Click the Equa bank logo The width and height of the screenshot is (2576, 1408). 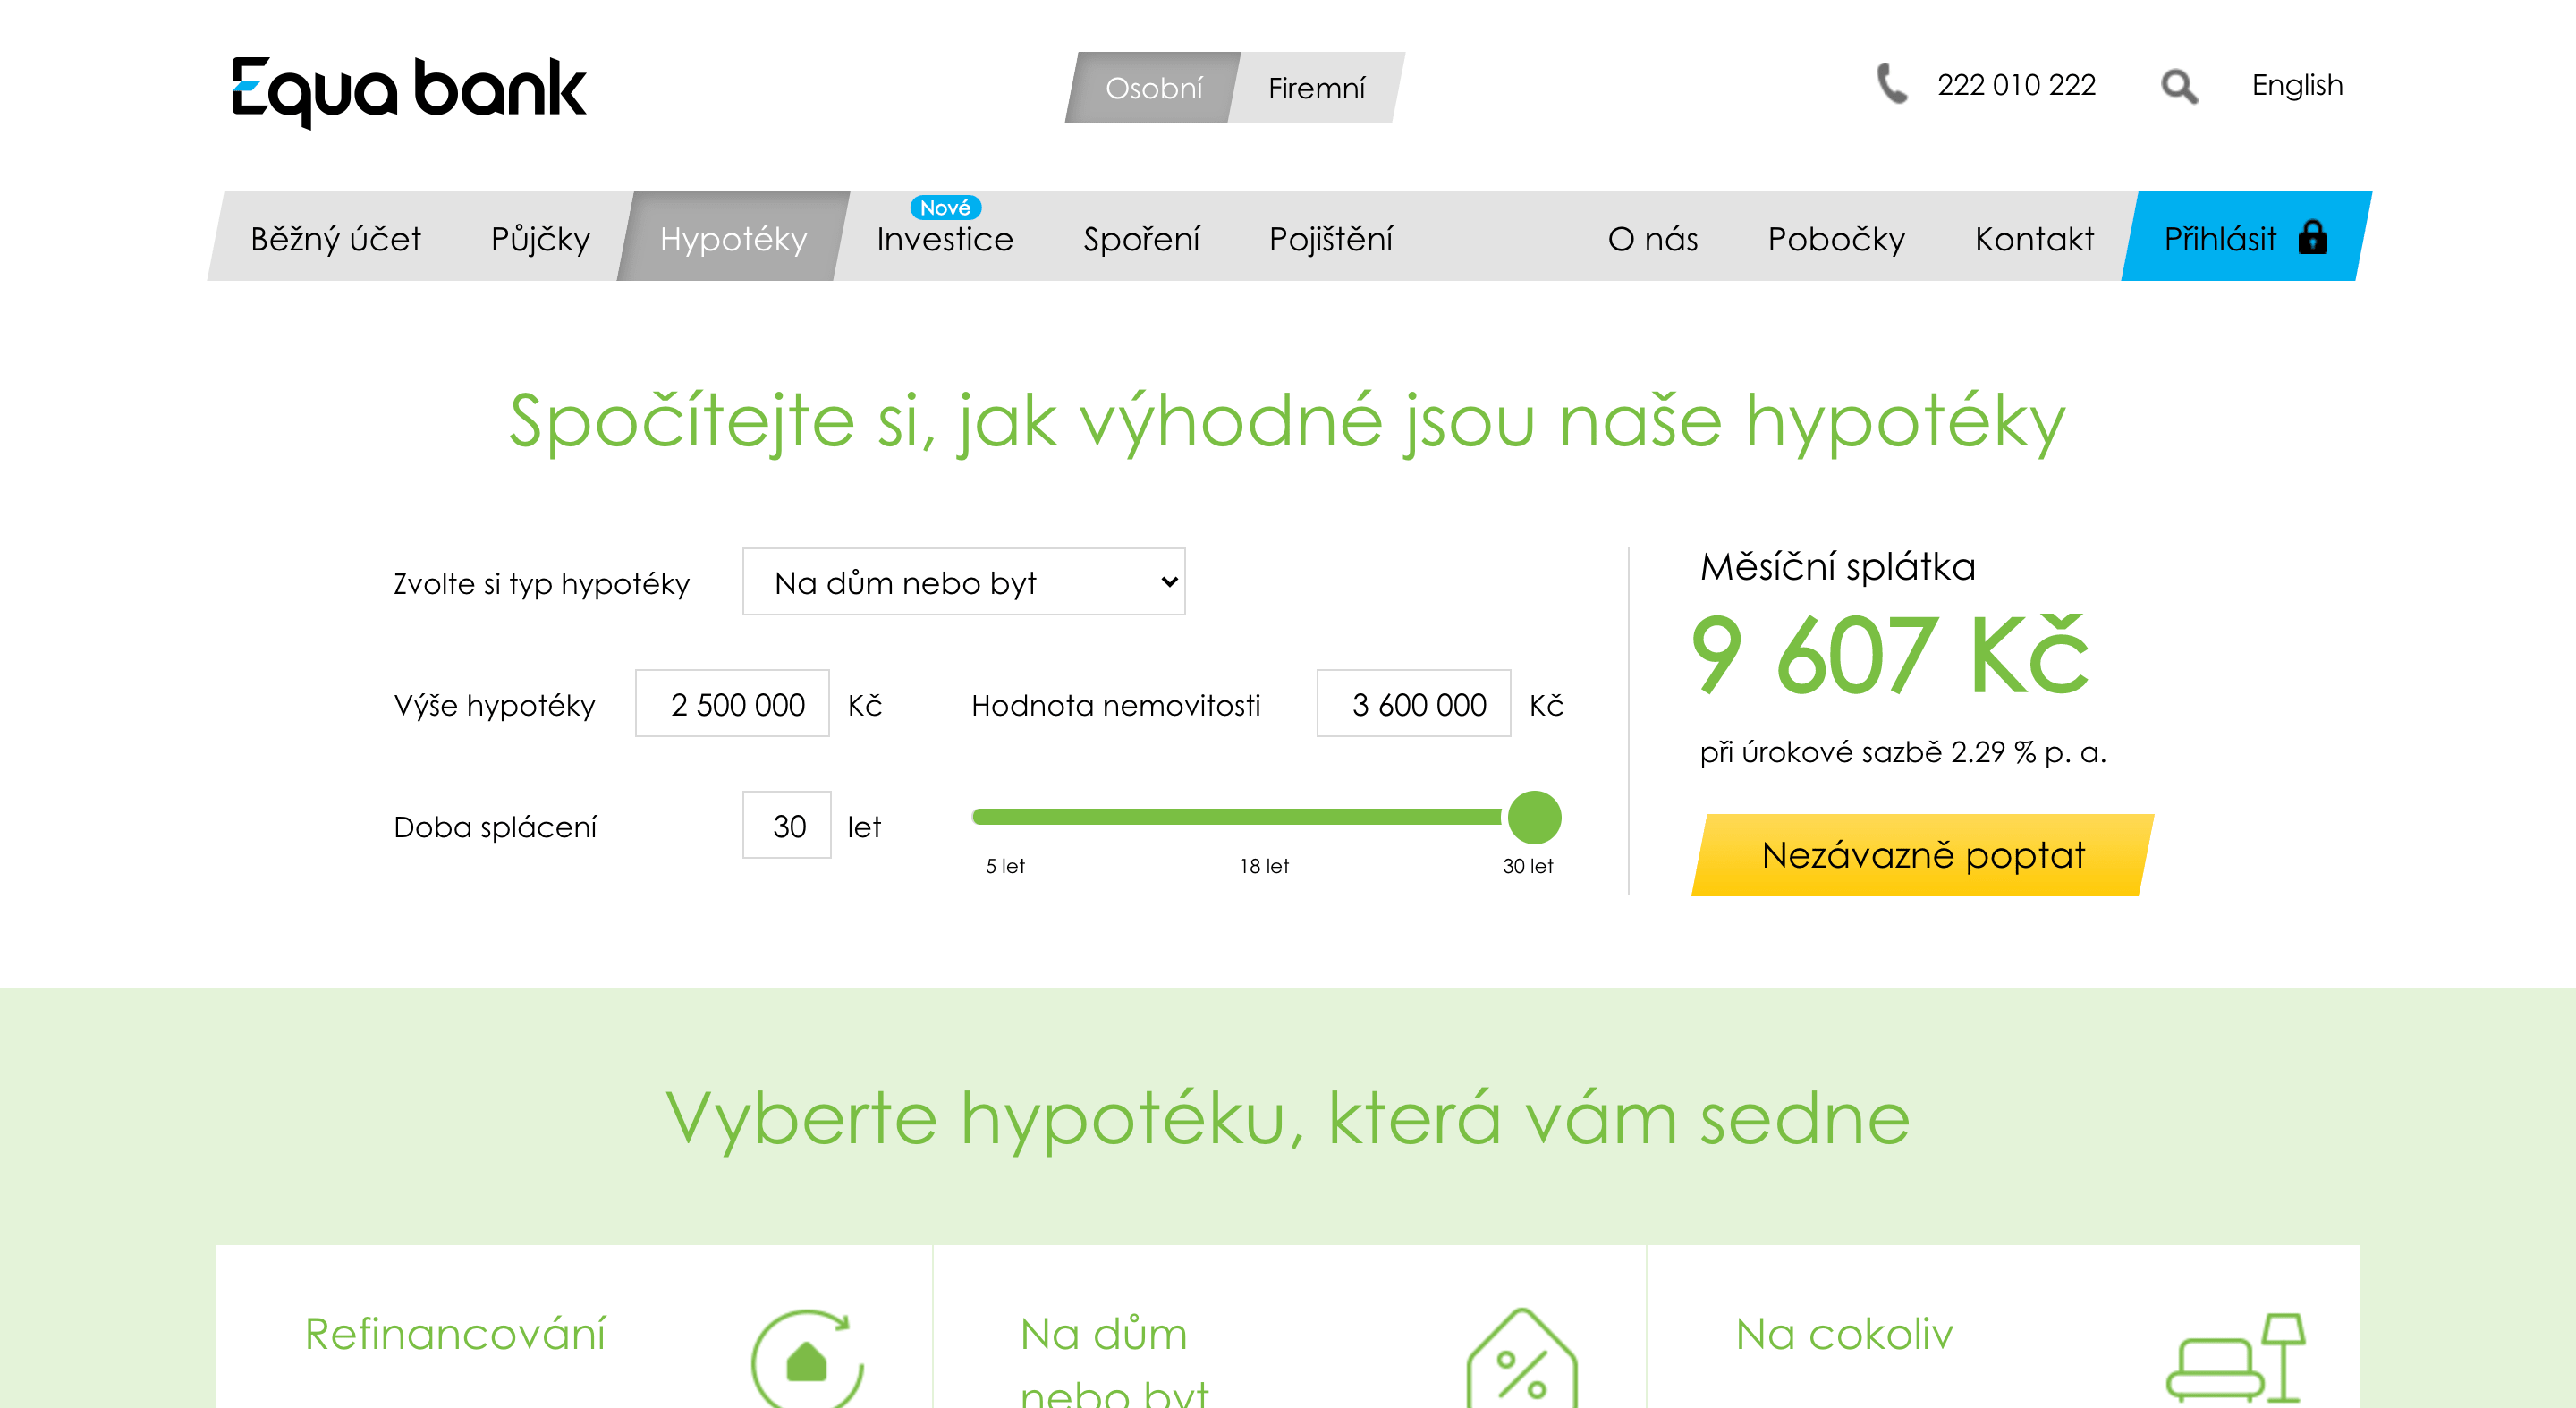pyautogui.click(x=408, y=91)
